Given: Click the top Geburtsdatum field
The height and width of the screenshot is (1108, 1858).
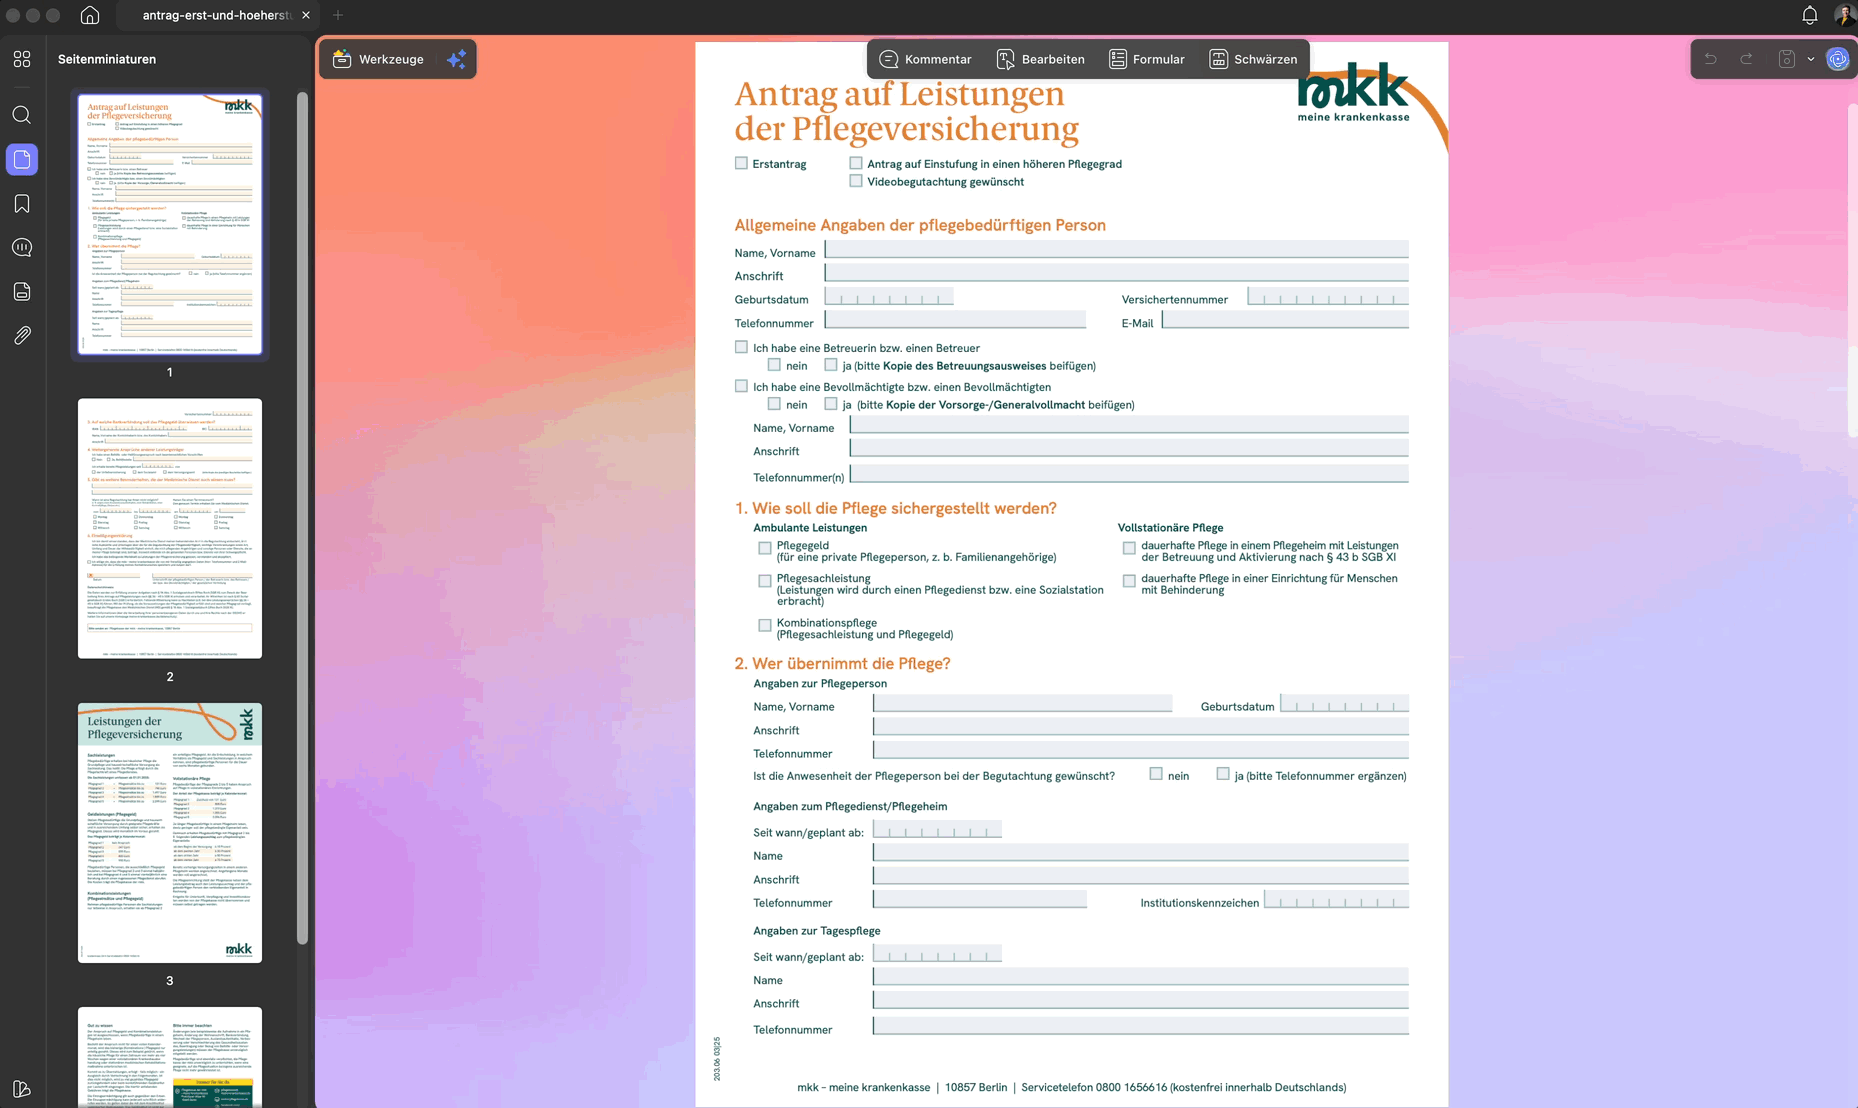Looking at the screenshot, I should [889, 296].
